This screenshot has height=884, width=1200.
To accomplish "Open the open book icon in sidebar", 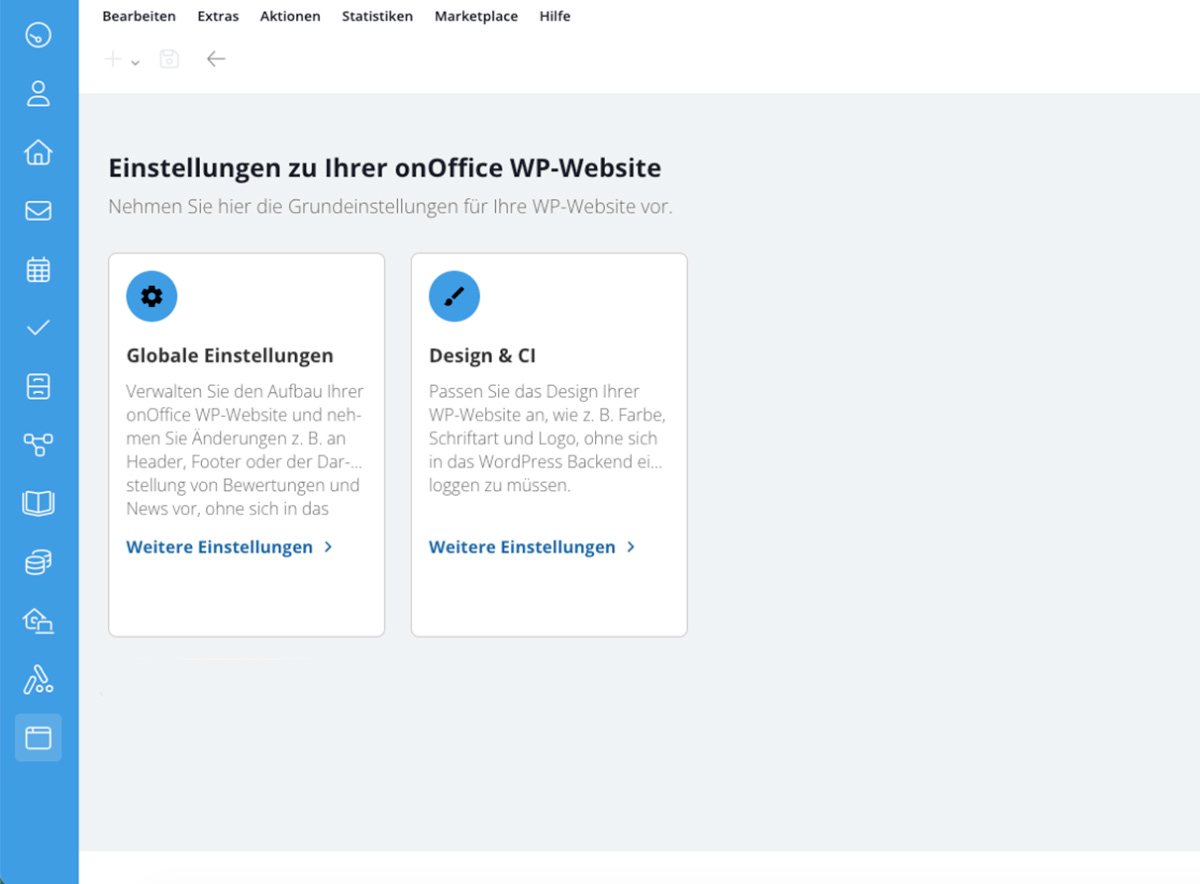I will (38, 503).
